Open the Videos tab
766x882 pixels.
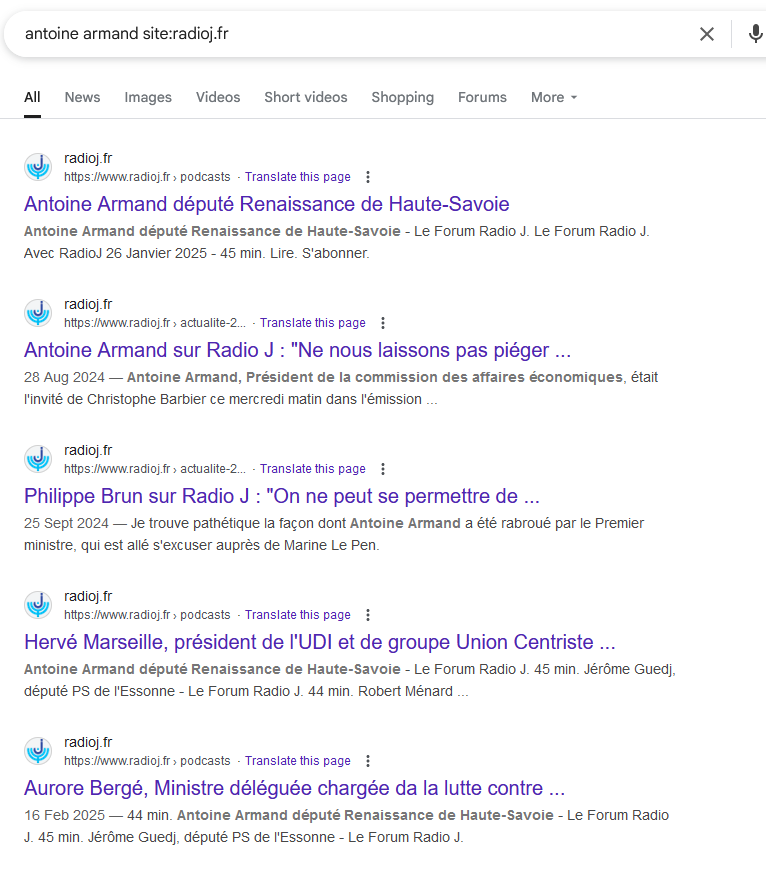(x=218, y=97)
